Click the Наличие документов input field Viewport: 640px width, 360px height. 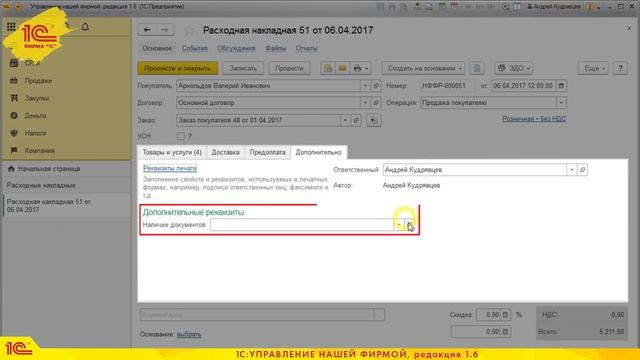[302, 225]
